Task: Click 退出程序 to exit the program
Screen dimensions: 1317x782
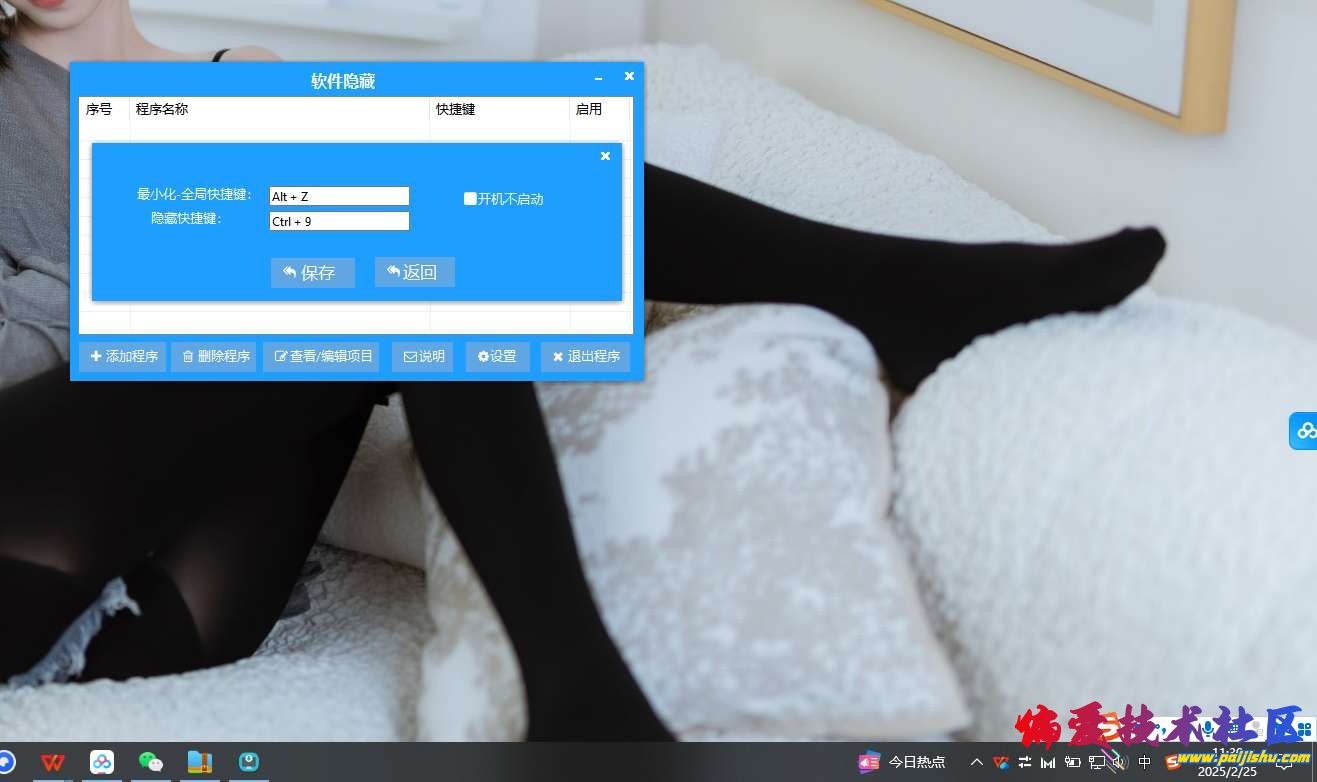Action: tap(585, 357)
